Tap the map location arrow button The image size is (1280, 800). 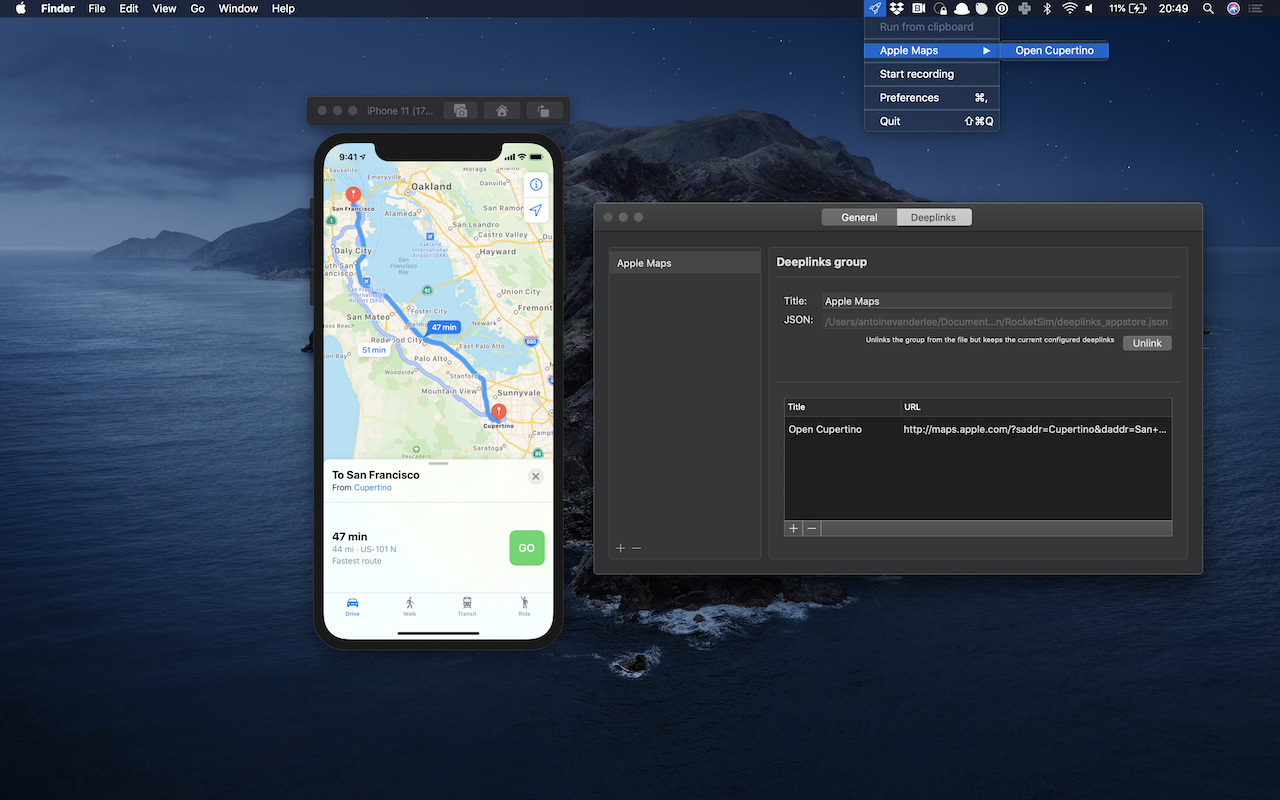click(x=536, y=210)
